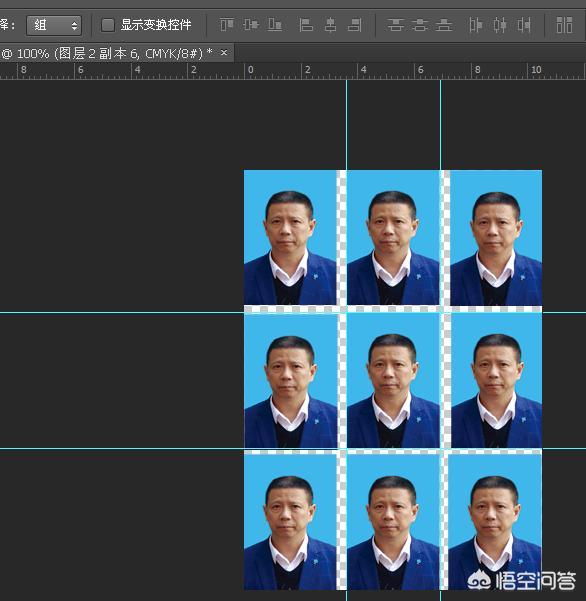Select the bottom-left ID photo on canvas
The width and height of the screenshot is (586, 601).
click(x=290, y=522)
